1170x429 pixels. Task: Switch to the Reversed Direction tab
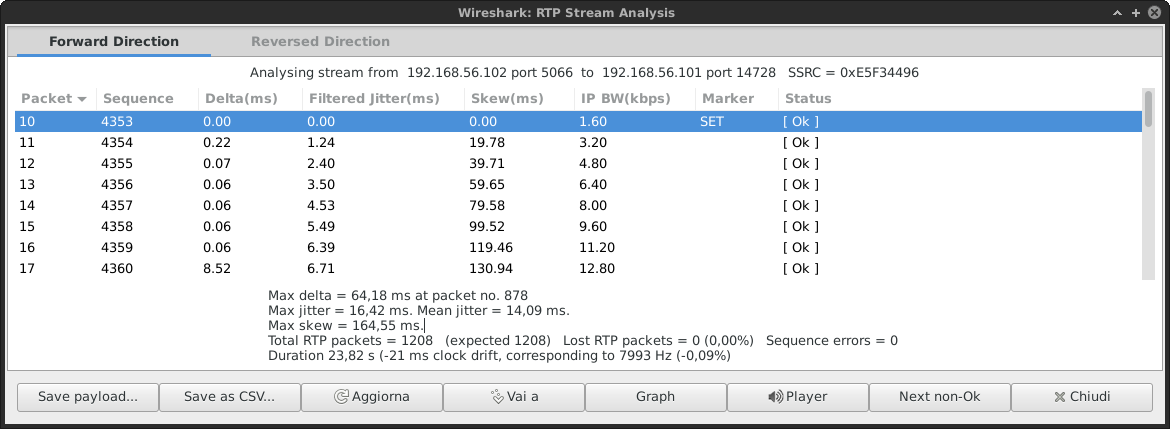320,42
